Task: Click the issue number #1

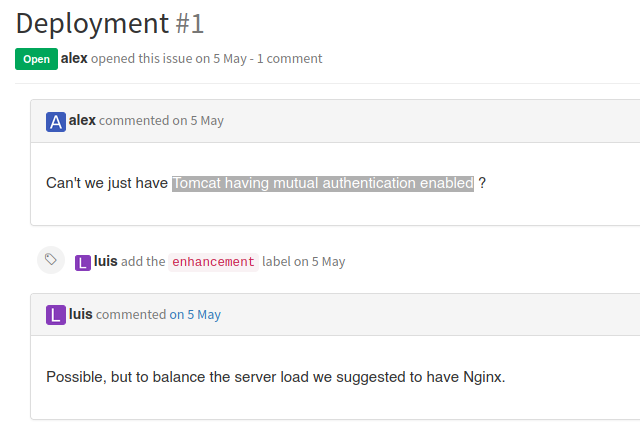Action: point(190,22)
